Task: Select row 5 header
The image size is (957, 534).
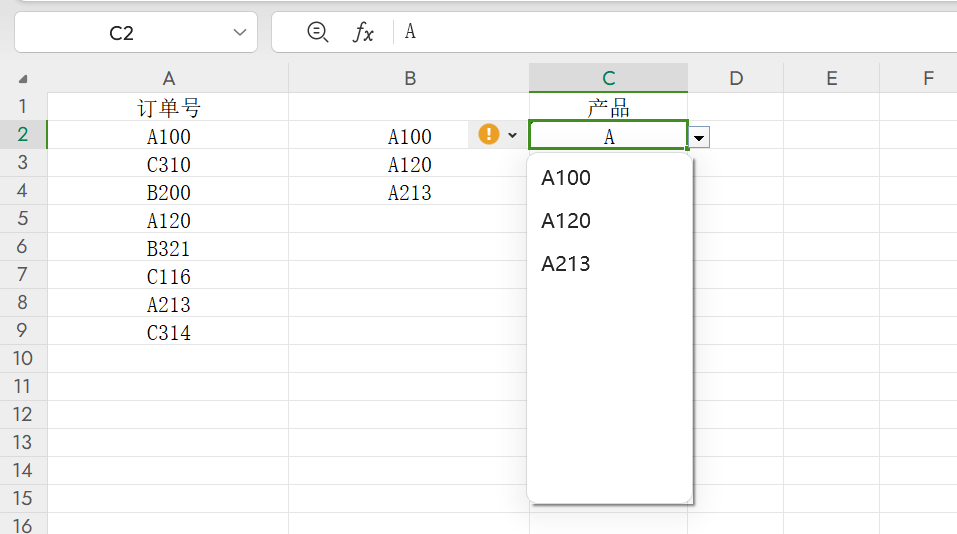Action: pos(23,218)
